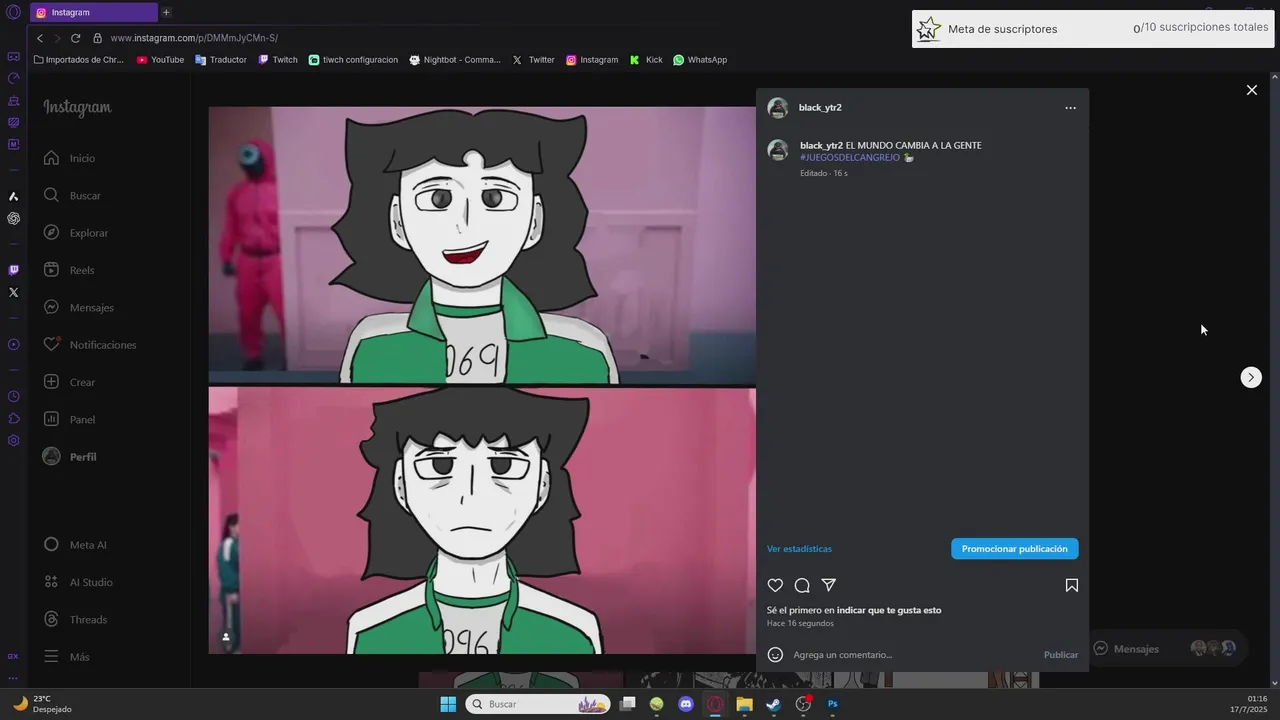Open the Nightbot bookmark
Screen dimensions: 1280x720
(x=455, y=60)
